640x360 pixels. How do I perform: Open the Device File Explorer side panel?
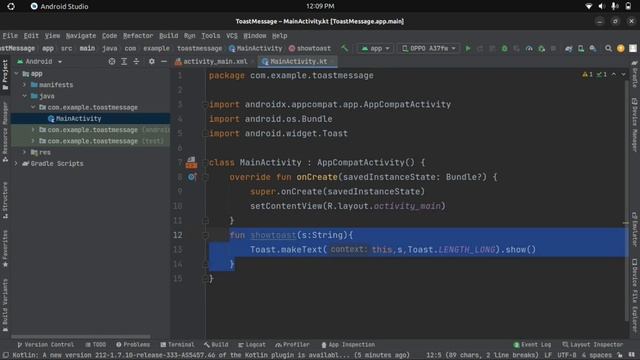635,296
